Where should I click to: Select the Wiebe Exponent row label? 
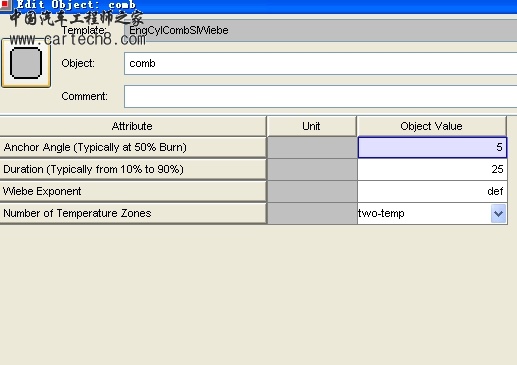coord(132,191)
